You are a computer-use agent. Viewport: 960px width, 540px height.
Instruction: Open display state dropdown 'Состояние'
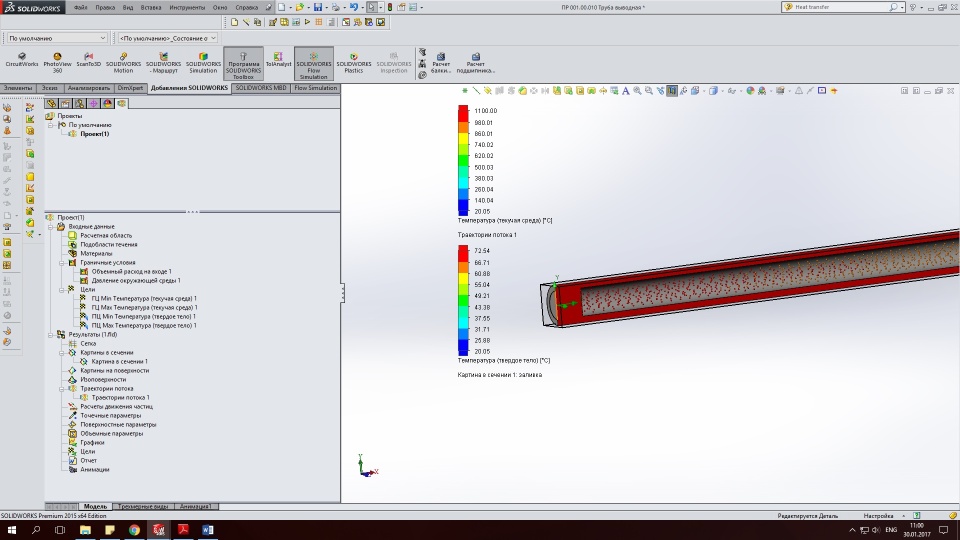coord(167,38)
